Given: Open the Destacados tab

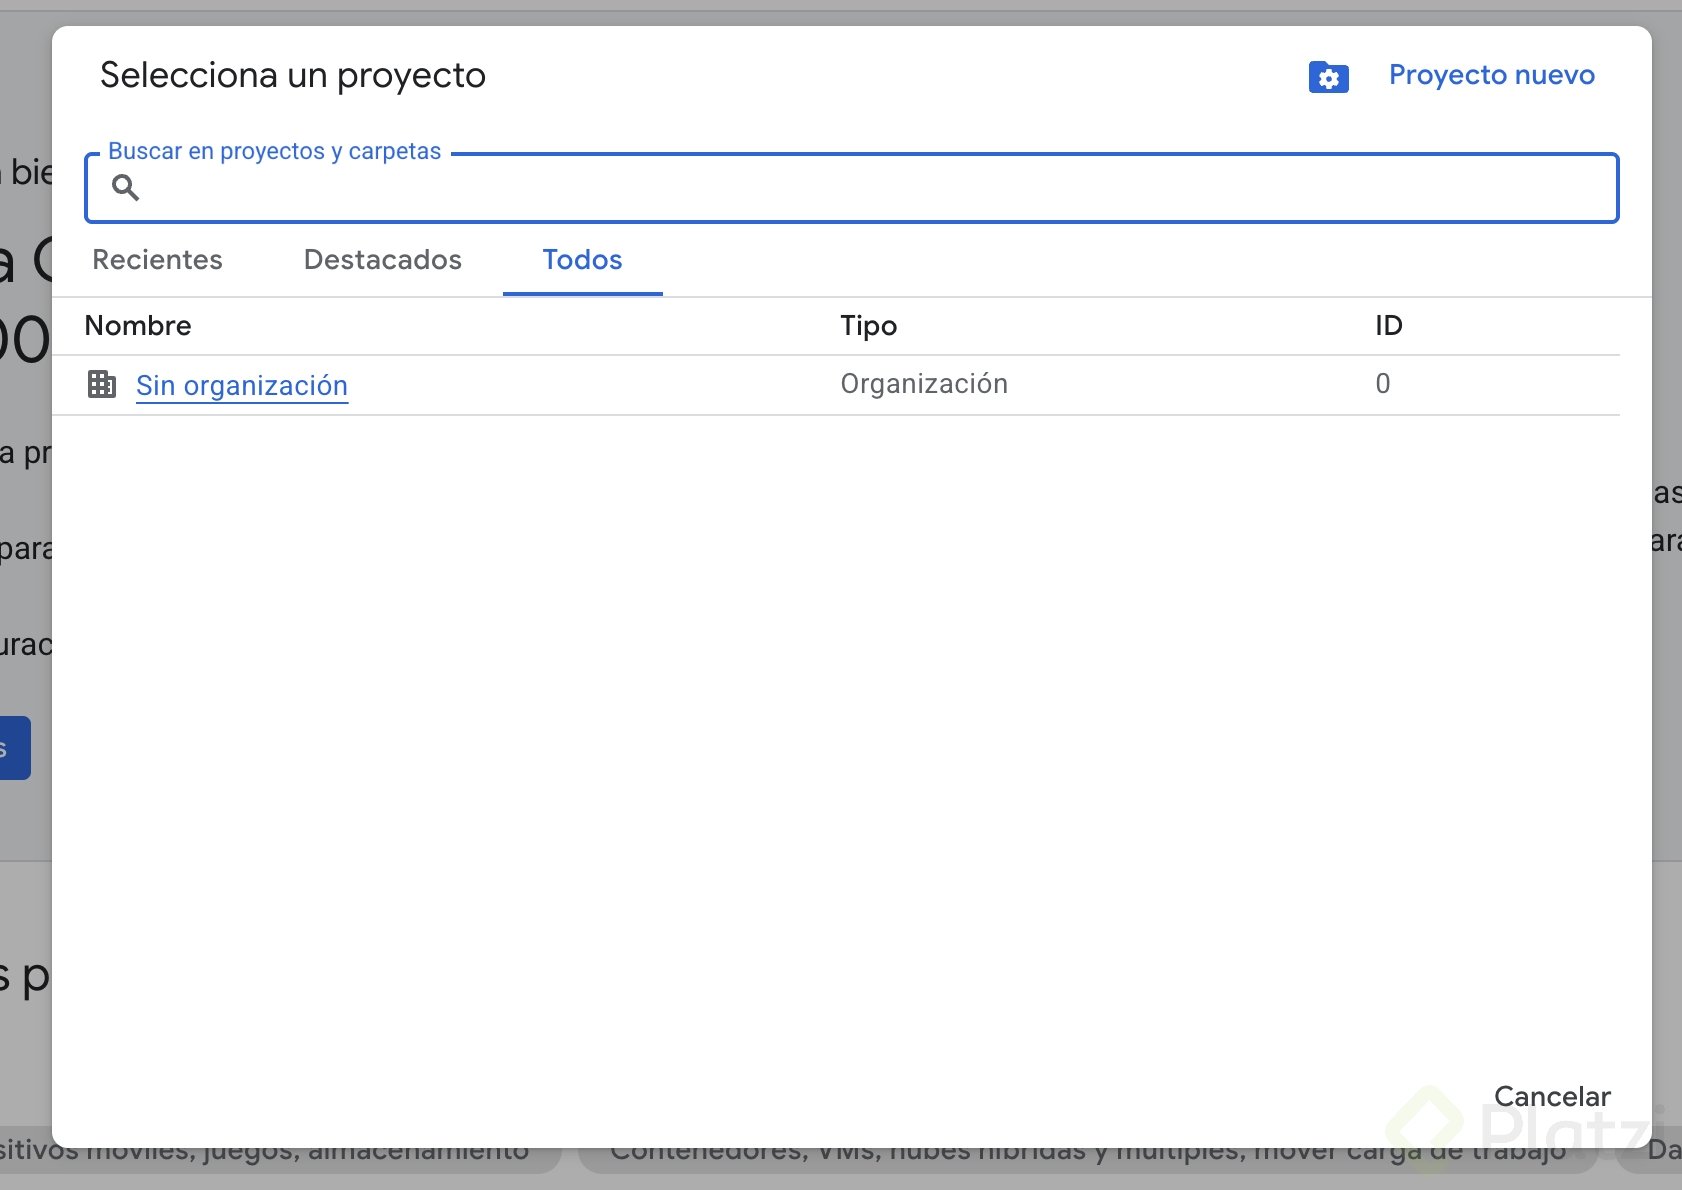Looking at the screenshot, I should click(382, 260).
